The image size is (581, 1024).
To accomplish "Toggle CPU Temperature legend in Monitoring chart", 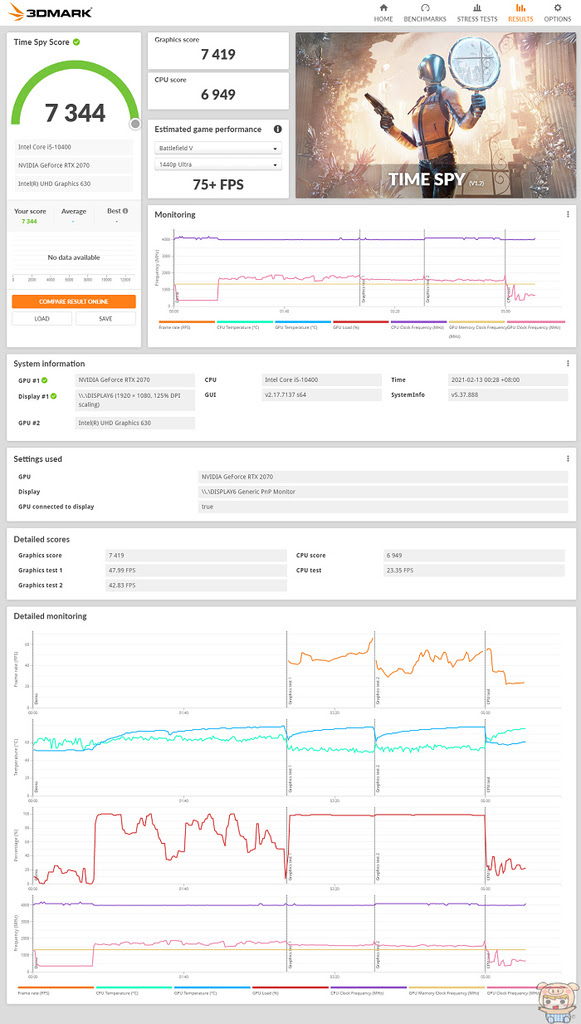I will tap(244, 325).
